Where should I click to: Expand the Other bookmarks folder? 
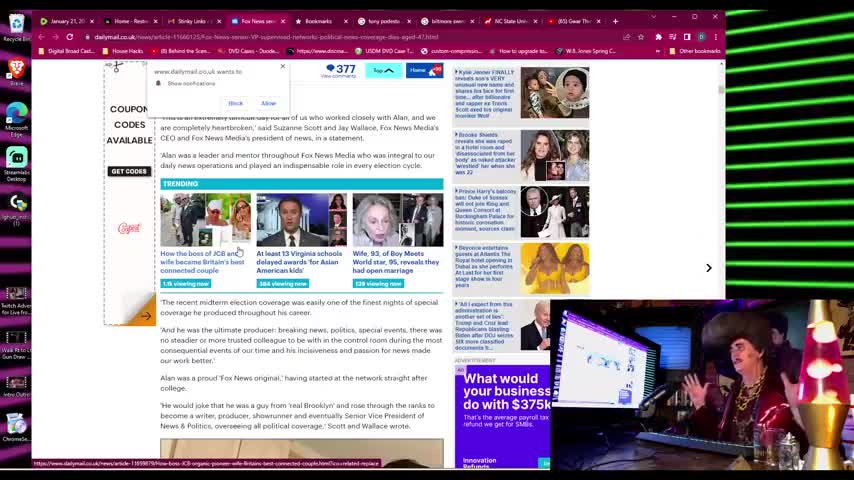coord(694,51)
